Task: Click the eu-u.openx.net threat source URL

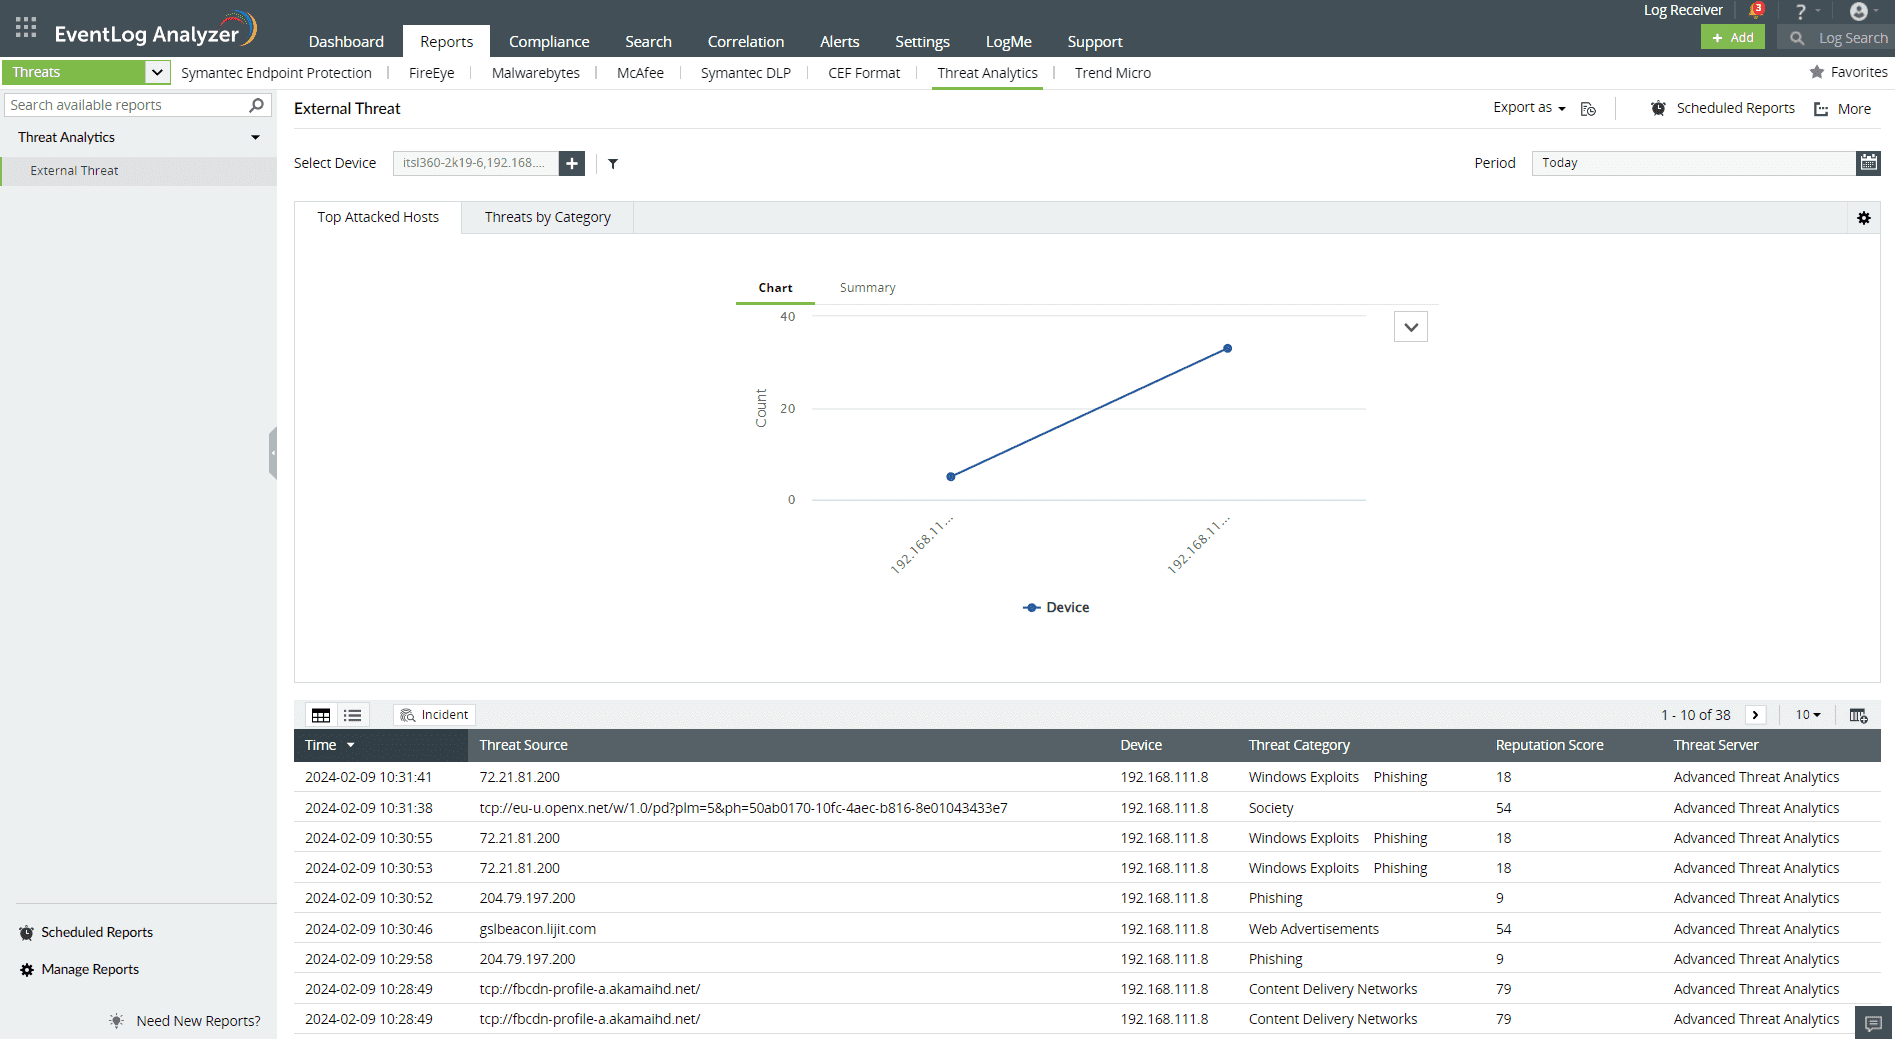Action: pyautogui.click(x=743, y=808)
